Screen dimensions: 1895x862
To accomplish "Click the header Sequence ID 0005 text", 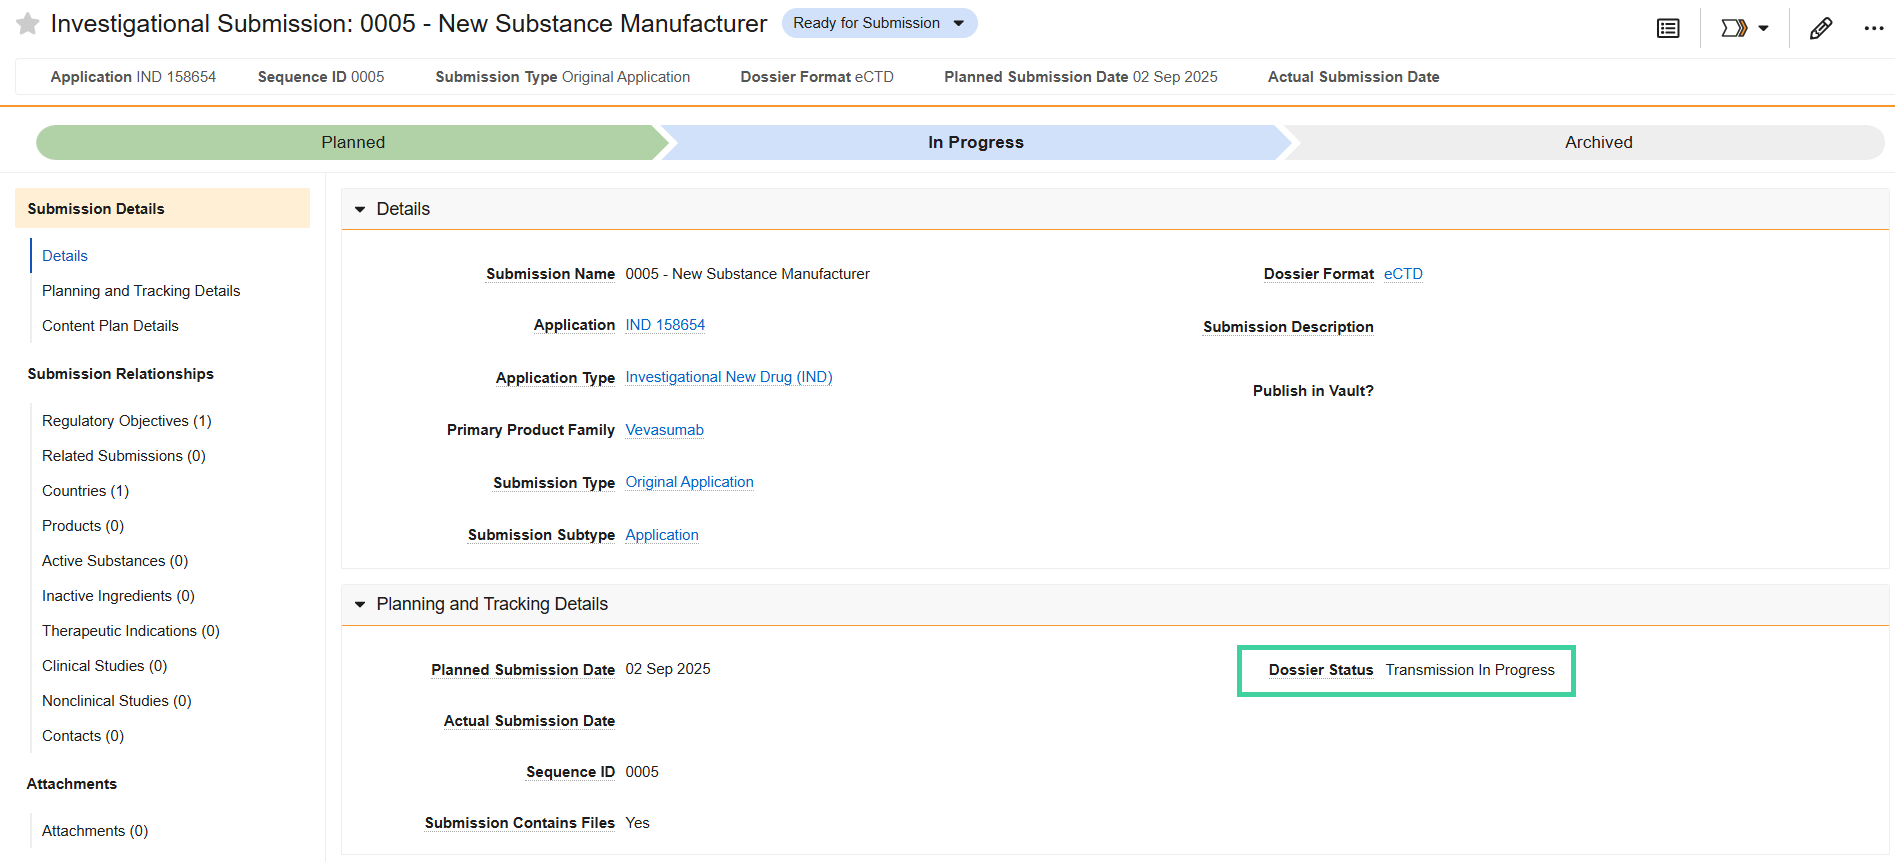I will (321, 77).
